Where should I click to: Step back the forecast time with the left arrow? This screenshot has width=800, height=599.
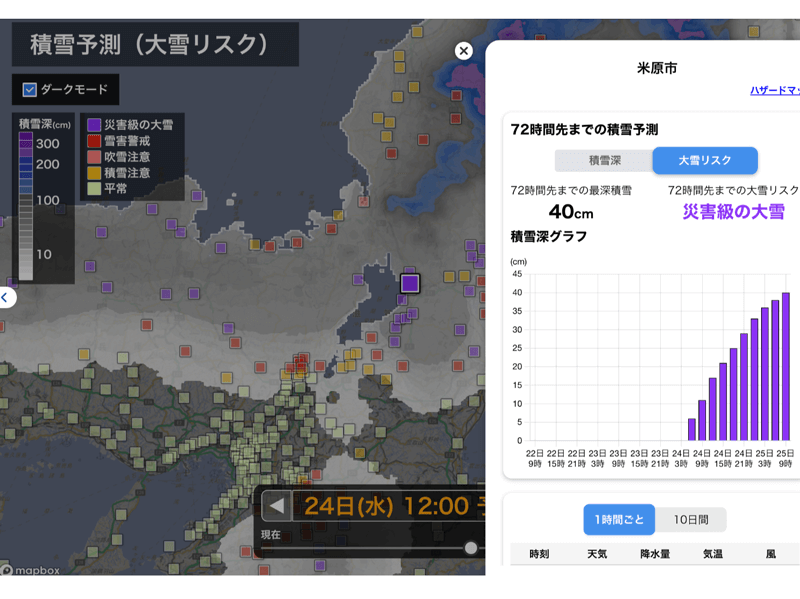tap(276, 506)
